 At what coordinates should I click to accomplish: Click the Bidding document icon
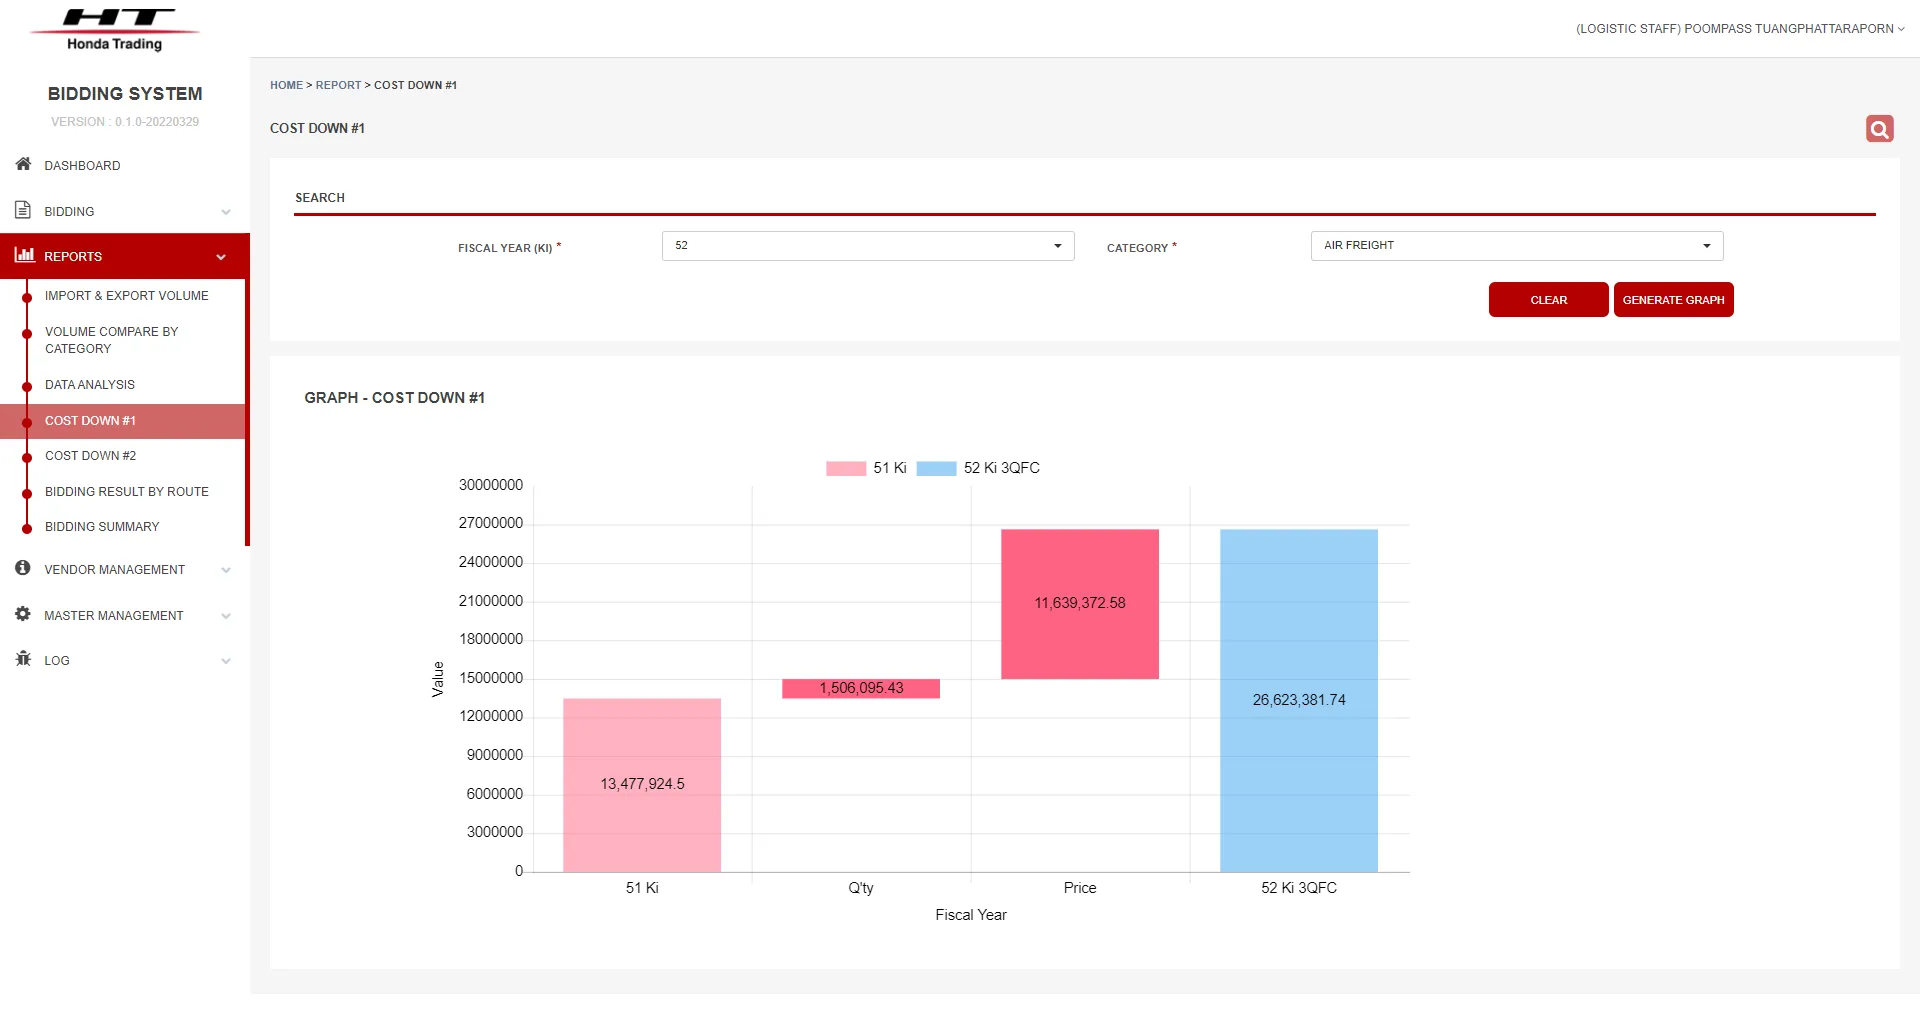(23, 210)
